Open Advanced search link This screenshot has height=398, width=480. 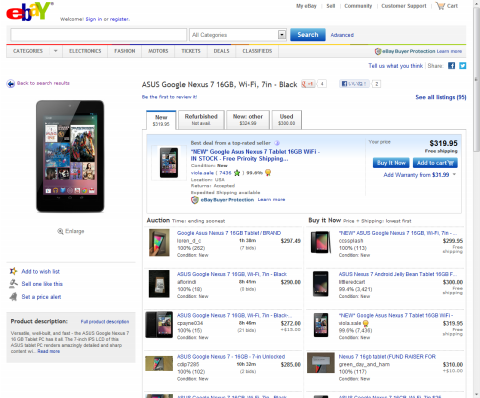point(342,35)
